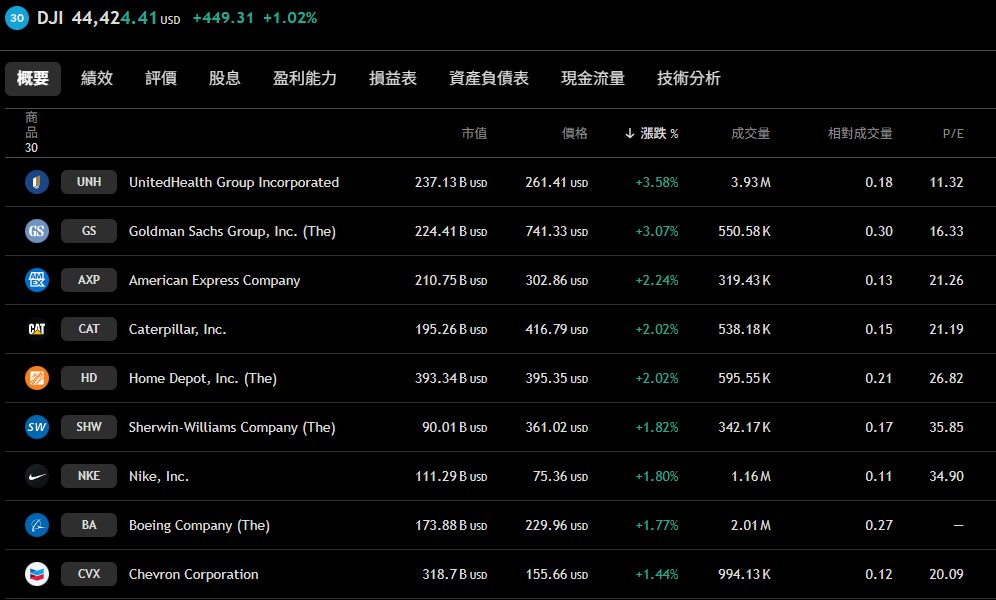Click the Nike, Inc. company name
Screen dimensions: 996x600
tap(158, 476)
